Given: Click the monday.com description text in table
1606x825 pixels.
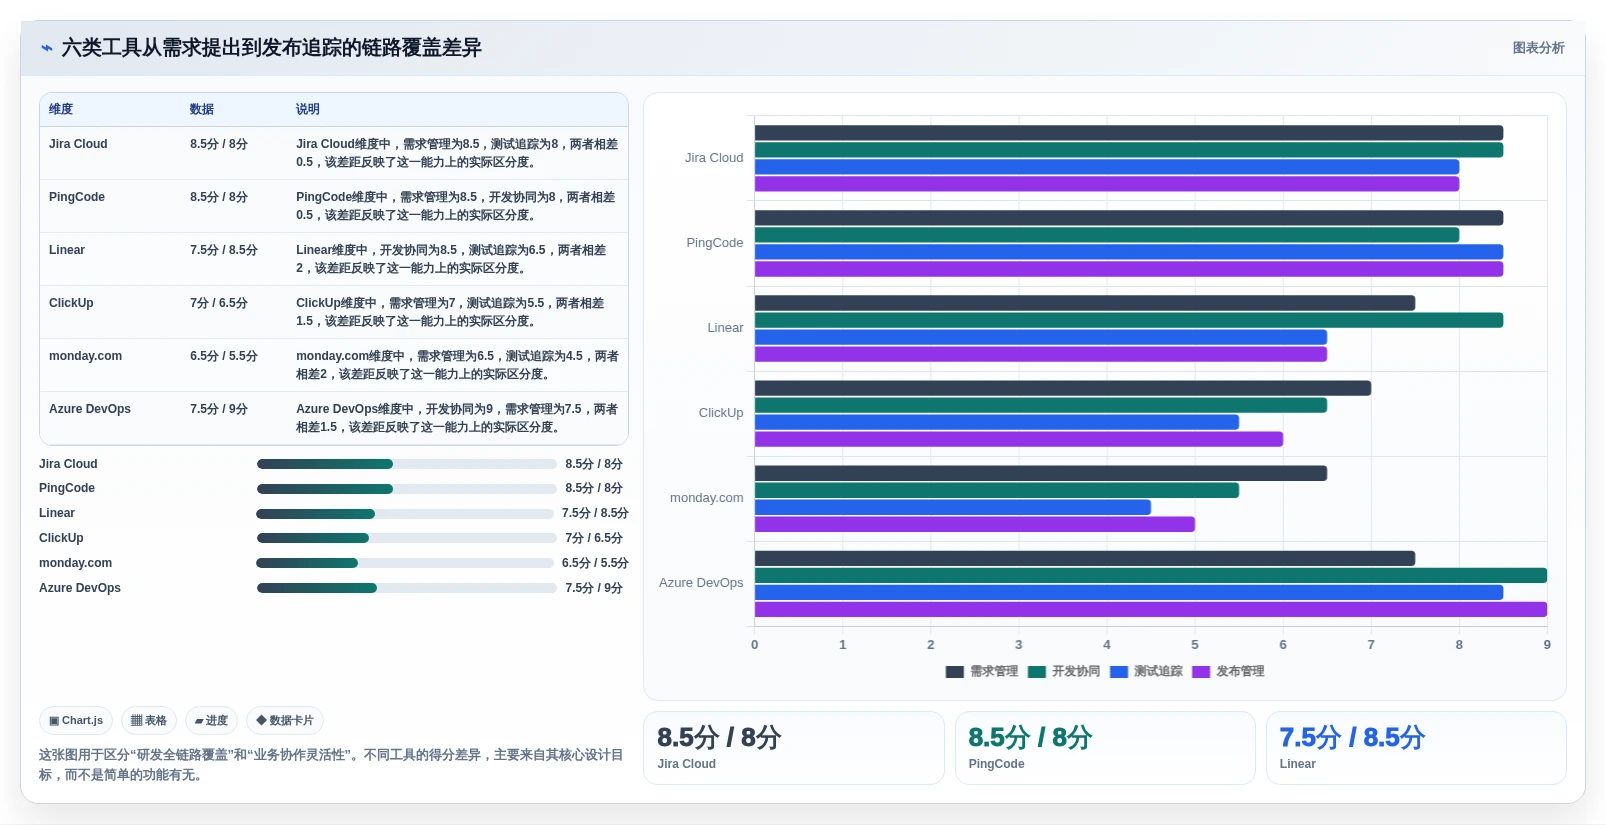Looking at the screenshot, I should [457, 365].
